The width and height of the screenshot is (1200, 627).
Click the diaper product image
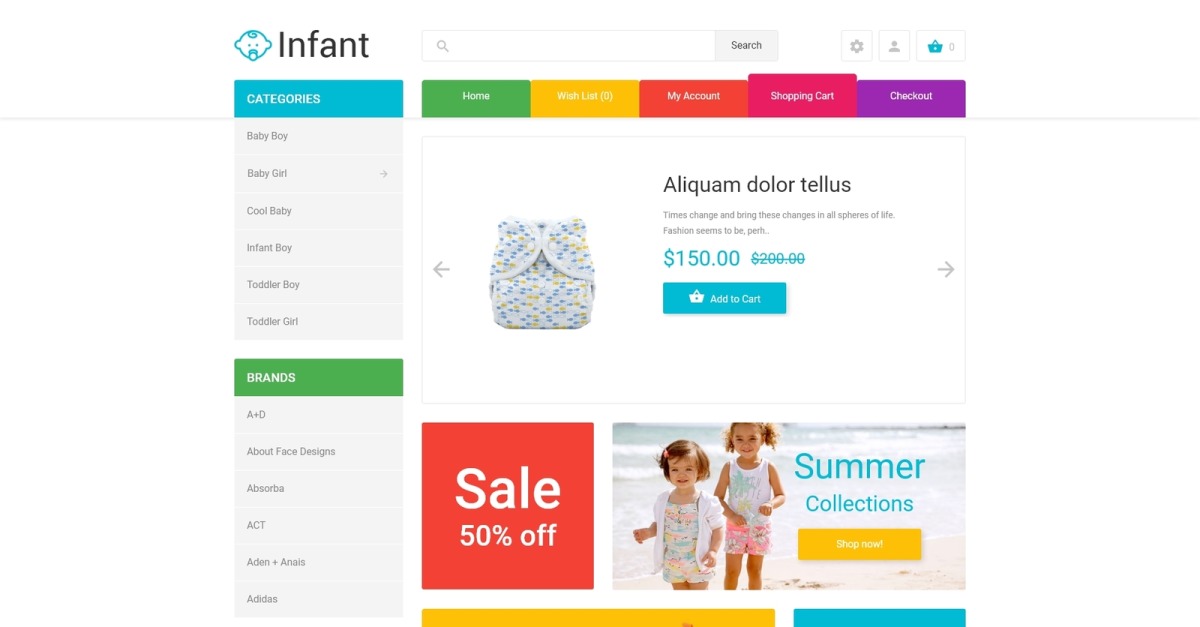coord(541,272)
